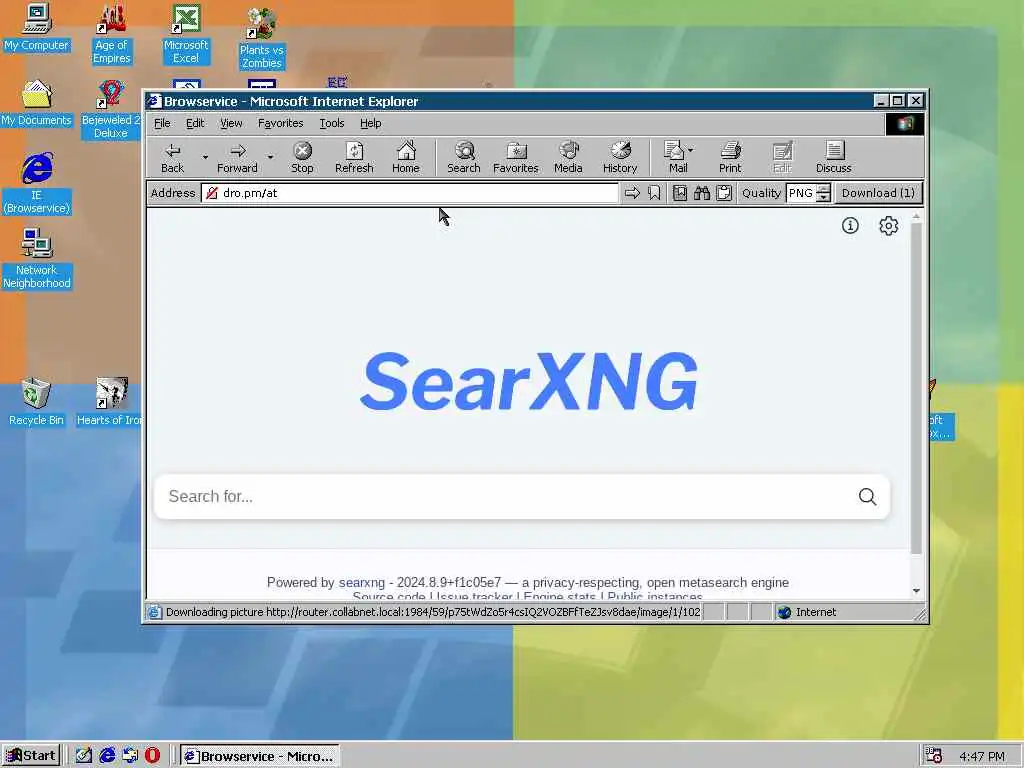Screen dimensions: 1024x768
Task: Refresh the current page
Action: coord(354,158)
